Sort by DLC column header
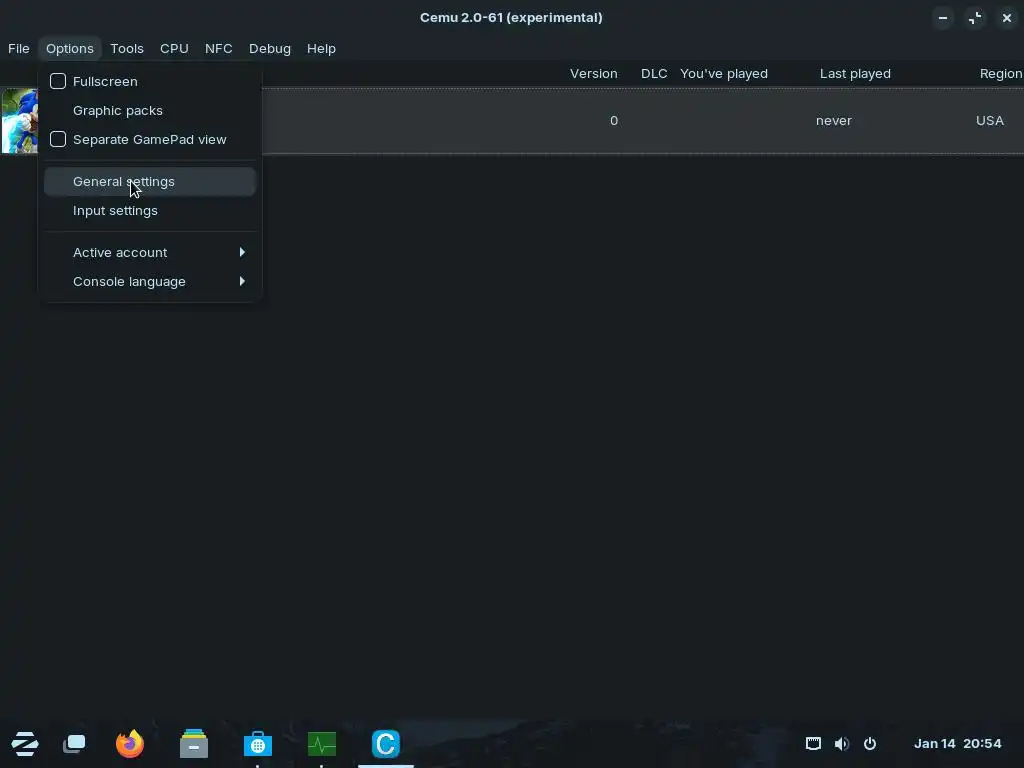Screen dimensions: 1024x768 click(x=654, y=74)
